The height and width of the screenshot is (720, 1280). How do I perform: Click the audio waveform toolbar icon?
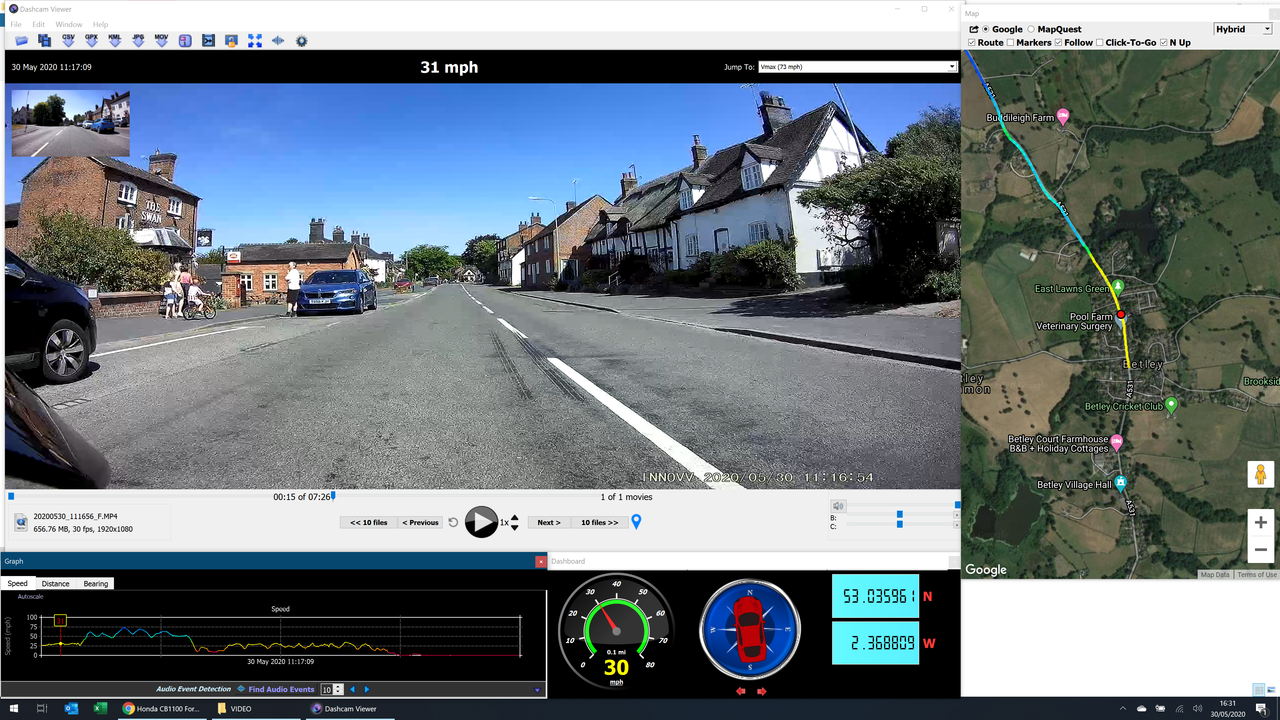278,41
